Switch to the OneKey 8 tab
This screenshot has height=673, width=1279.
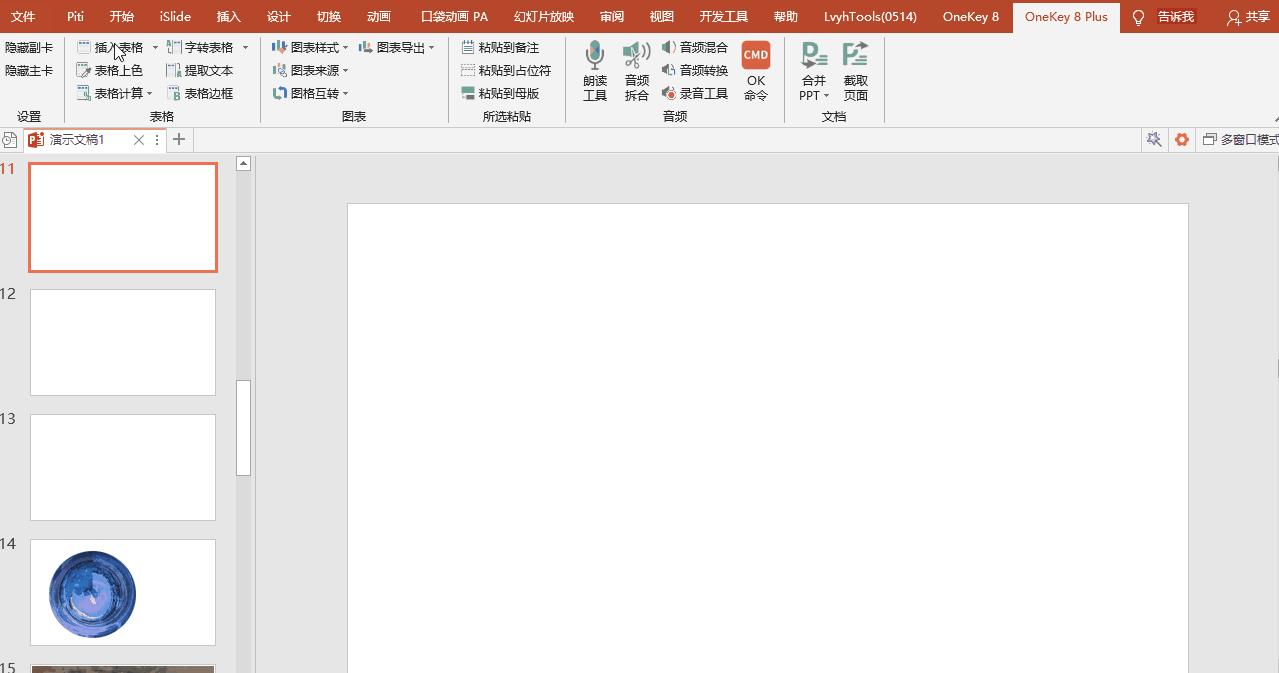[x=970, y=16]
